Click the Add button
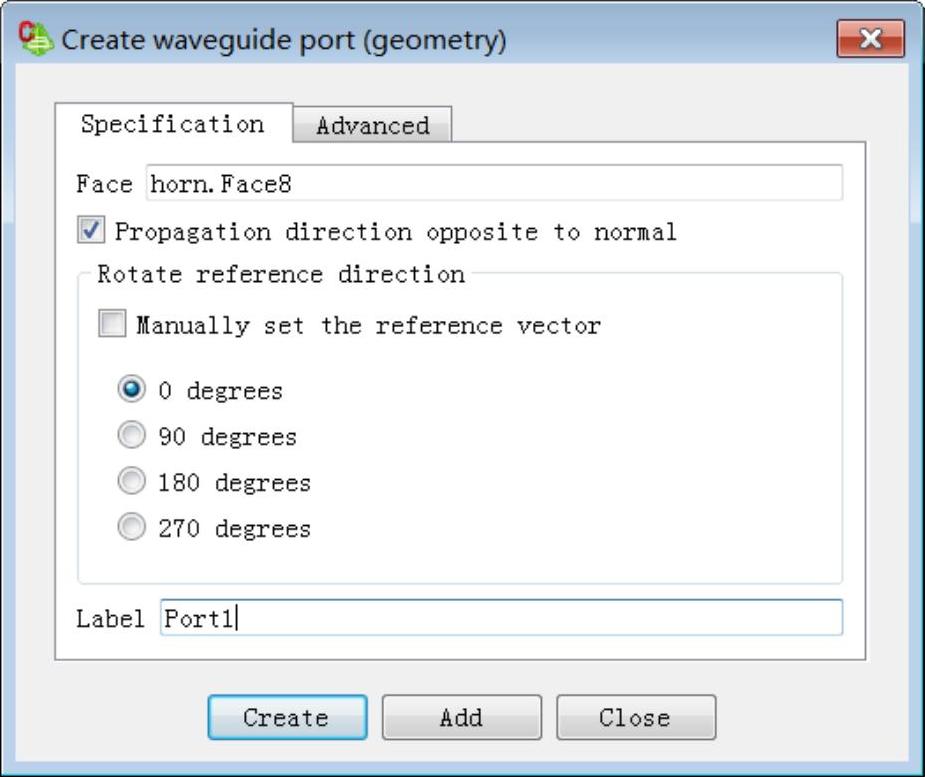The width and height of the screenshot is (925, 777). coord(461,717)
